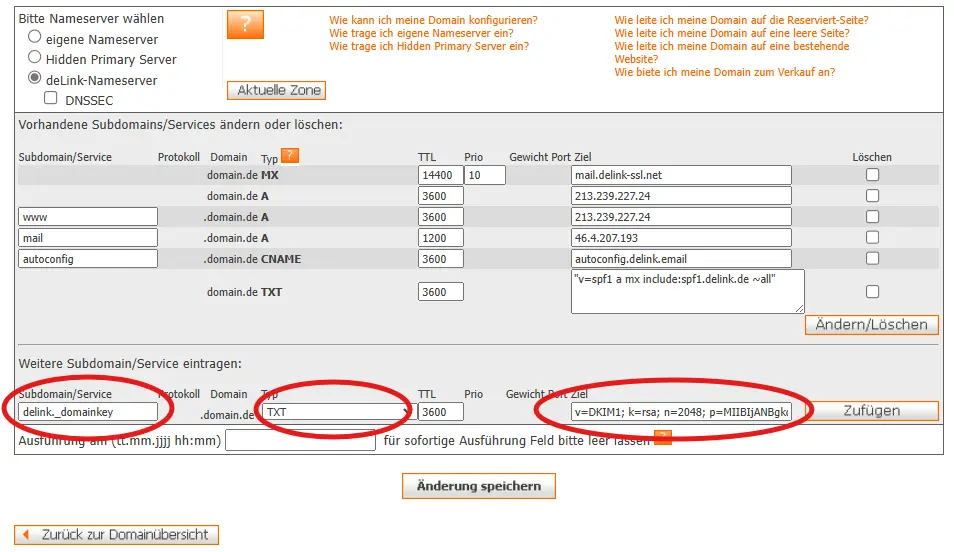The image size is (954, 552).
Task: Tick delete checkbox for the mail A record
Action: point(872,237)
